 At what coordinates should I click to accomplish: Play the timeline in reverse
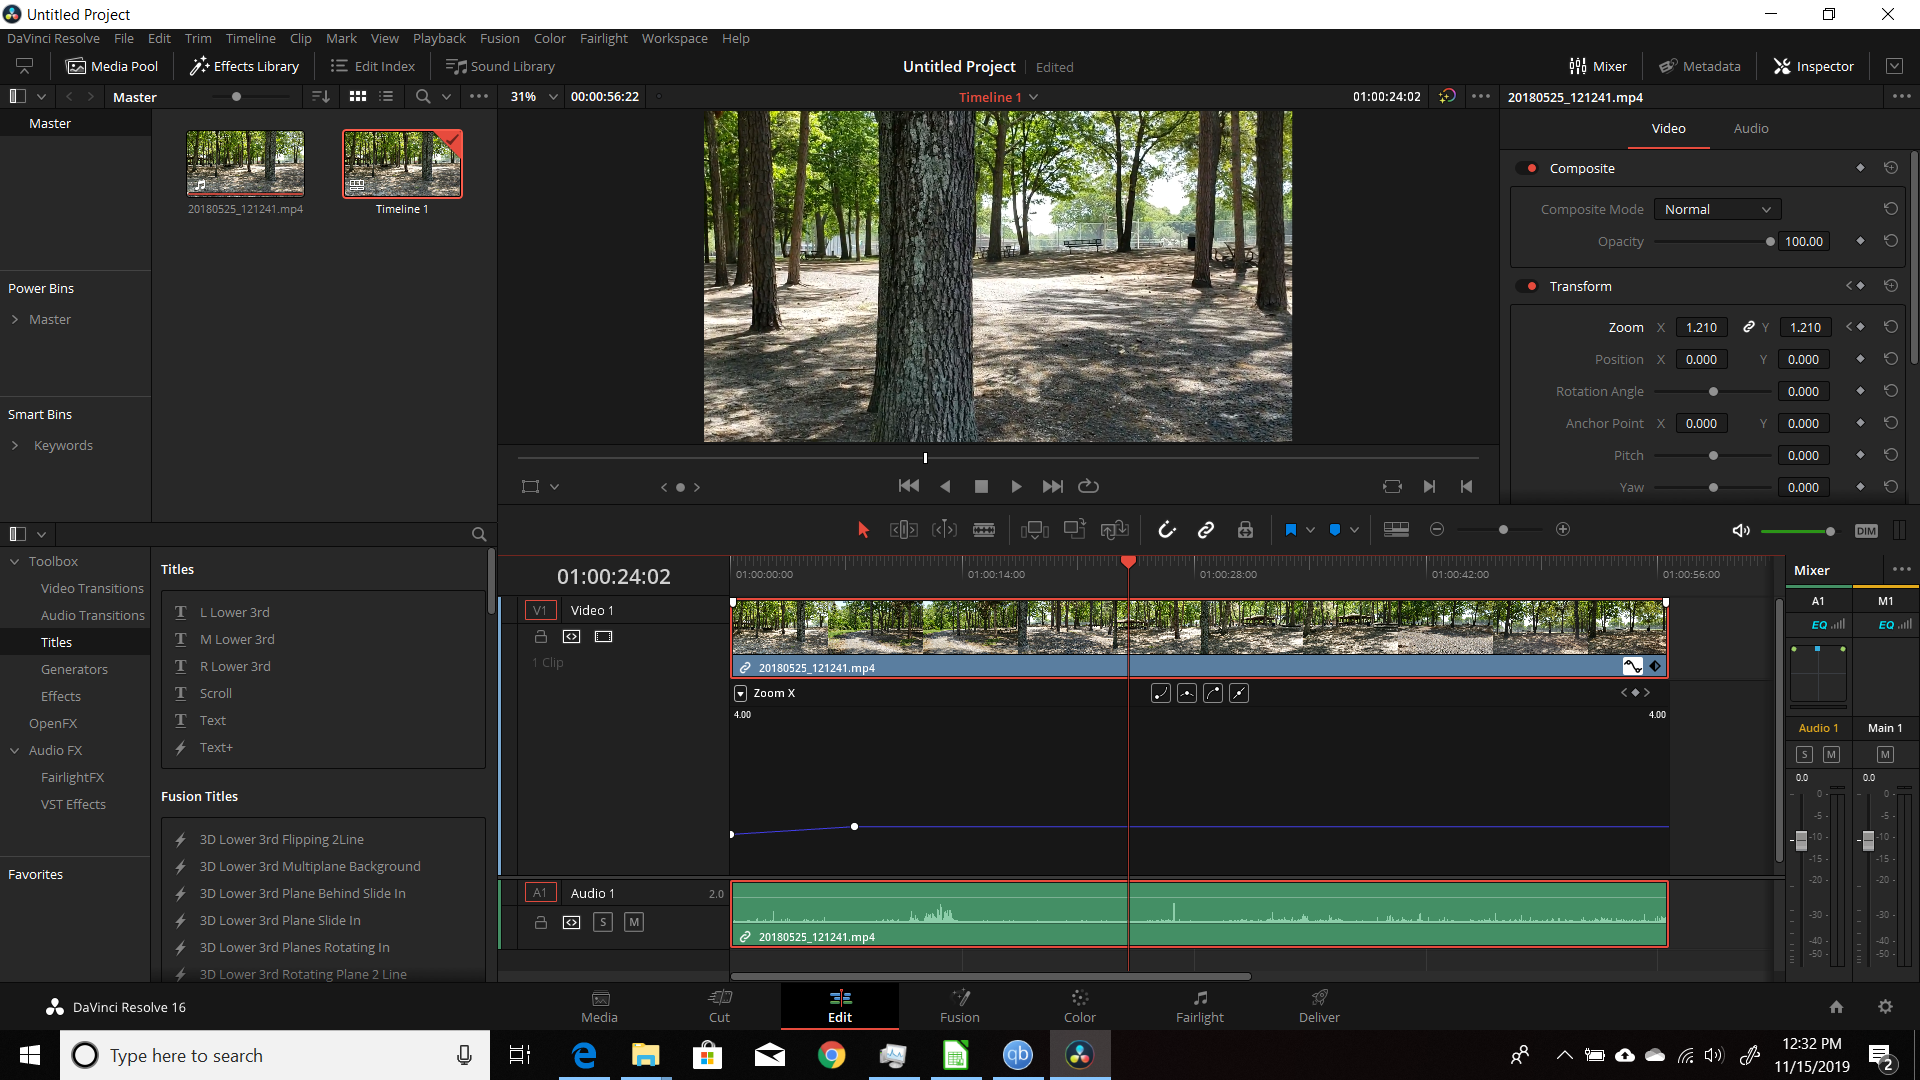(x=945, y=486)
